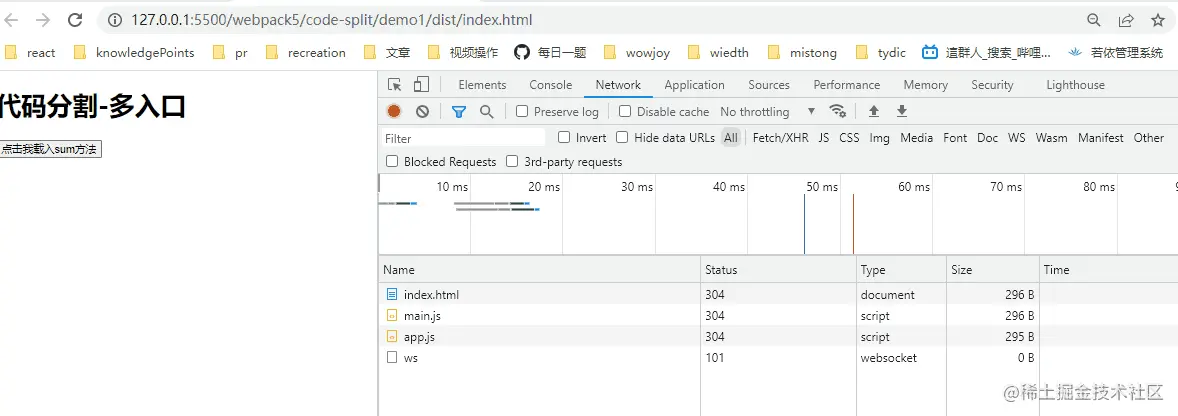Tick the Hide data URLs checkbox
This screenshot has width=1178, height=416.
pos(622,138)
